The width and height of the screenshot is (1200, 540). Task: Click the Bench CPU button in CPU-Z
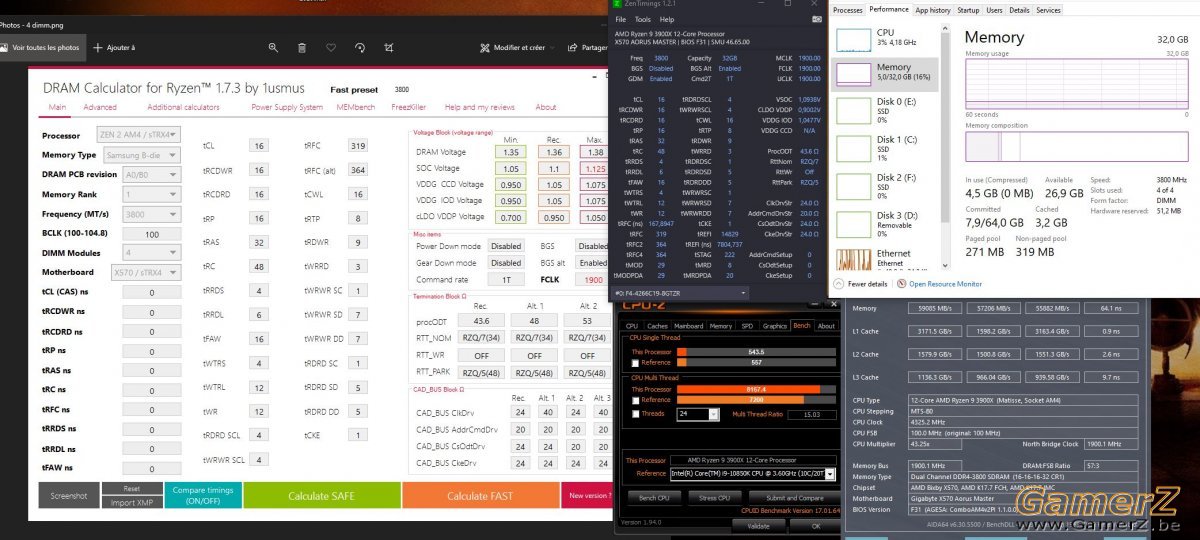click(655, 497)
